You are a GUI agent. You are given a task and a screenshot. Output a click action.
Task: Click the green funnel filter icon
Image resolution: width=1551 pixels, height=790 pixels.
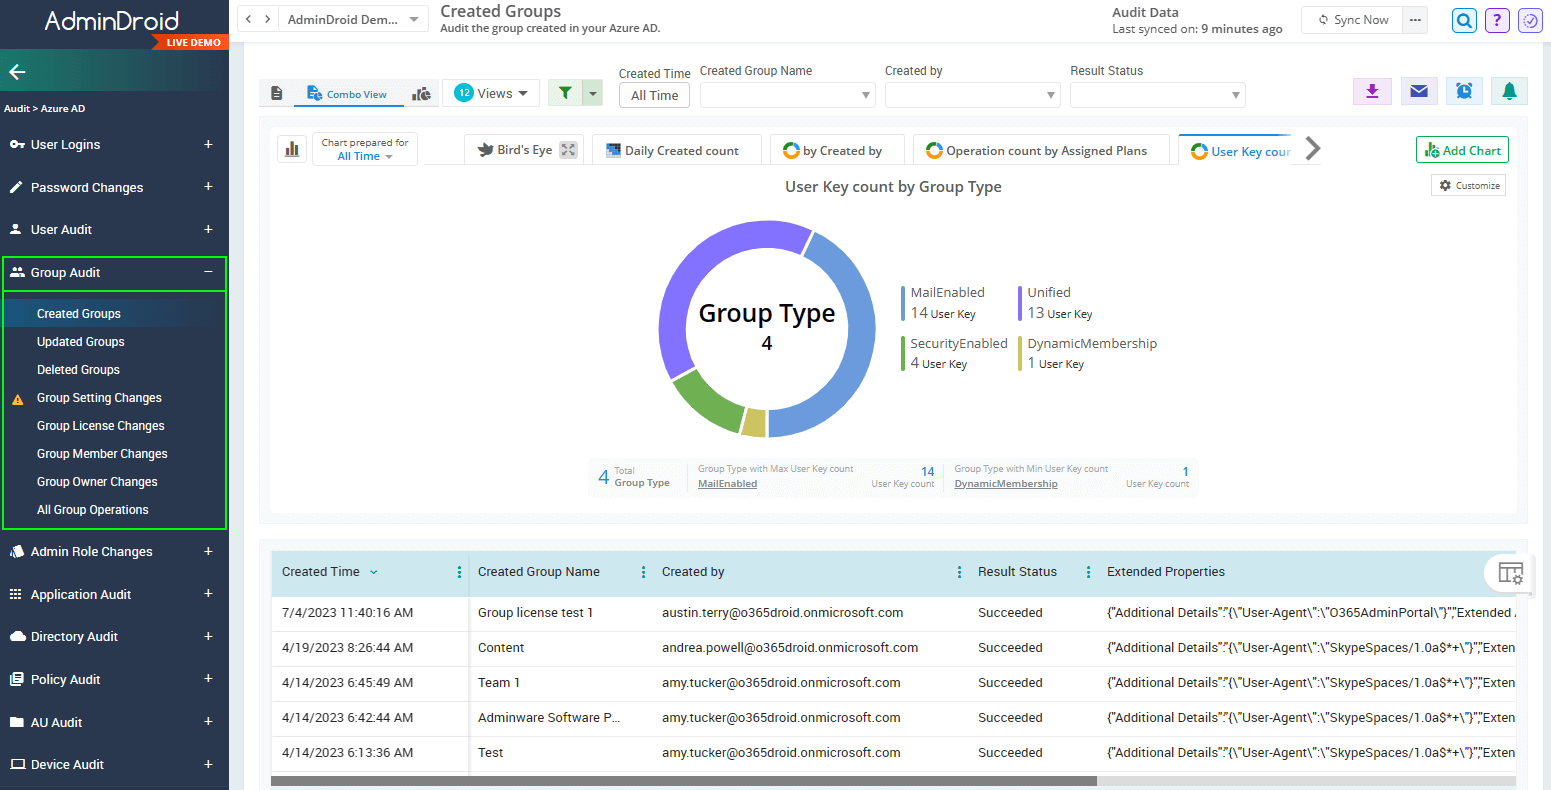(x=565, y=93)
